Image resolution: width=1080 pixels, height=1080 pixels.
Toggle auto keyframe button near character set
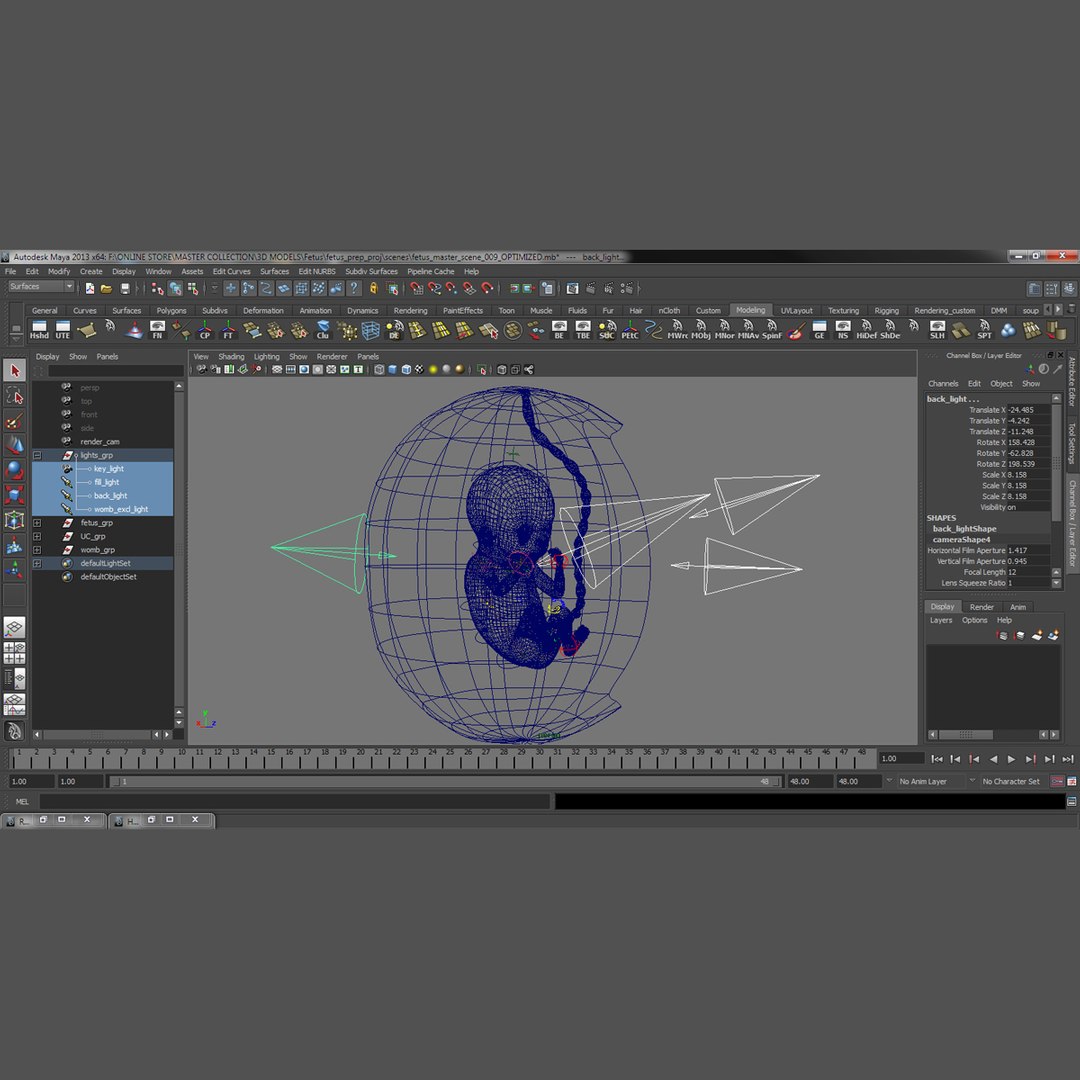(1057, 781)
